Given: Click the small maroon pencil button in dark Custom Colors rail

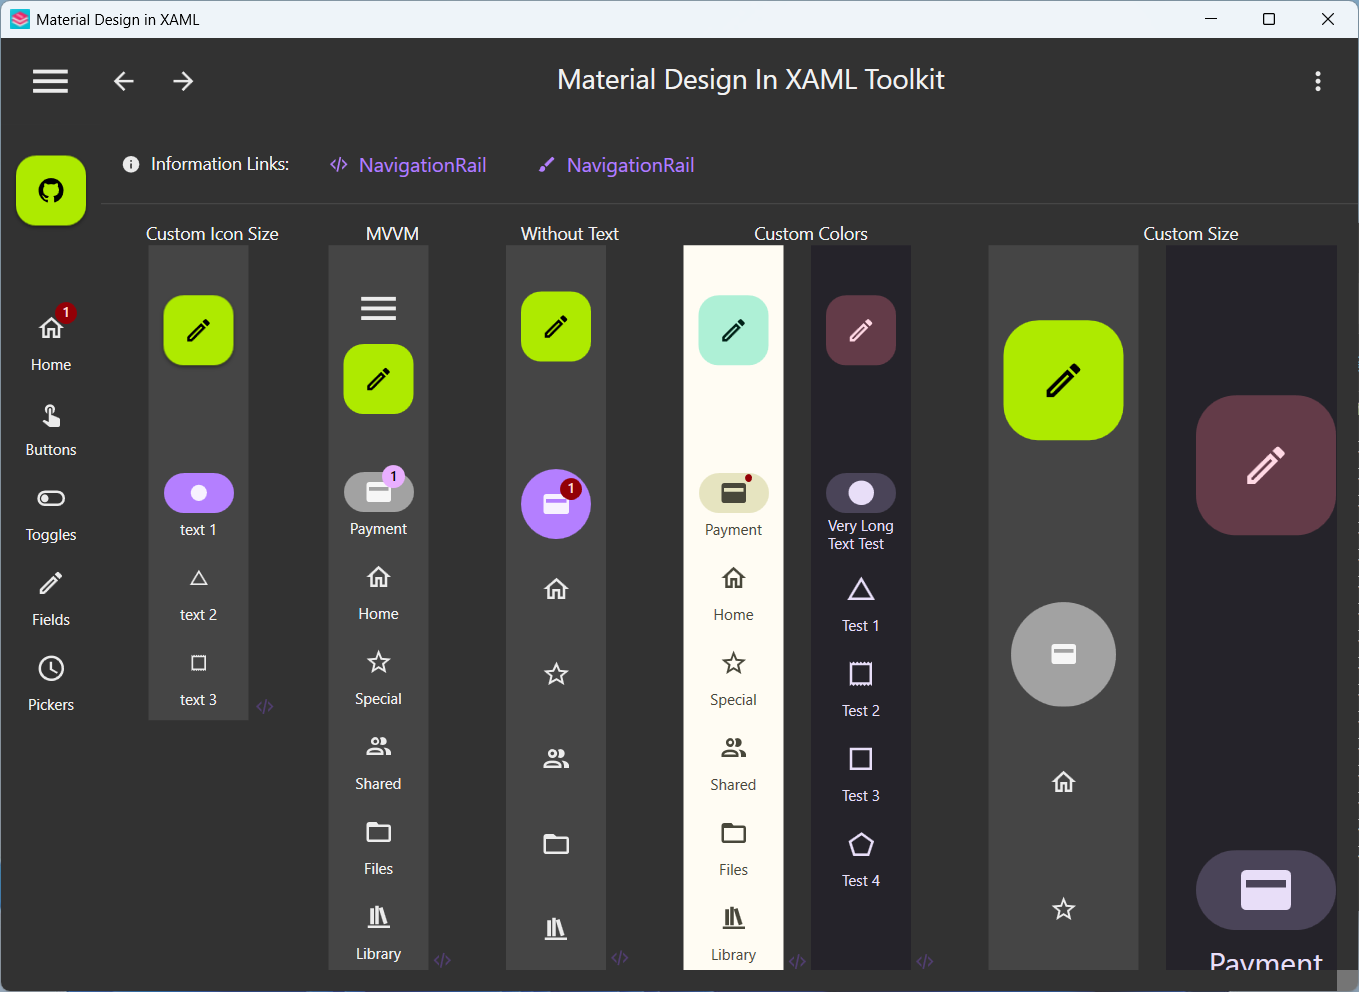Looking at the screenshot, I should [x=861, y=330].
